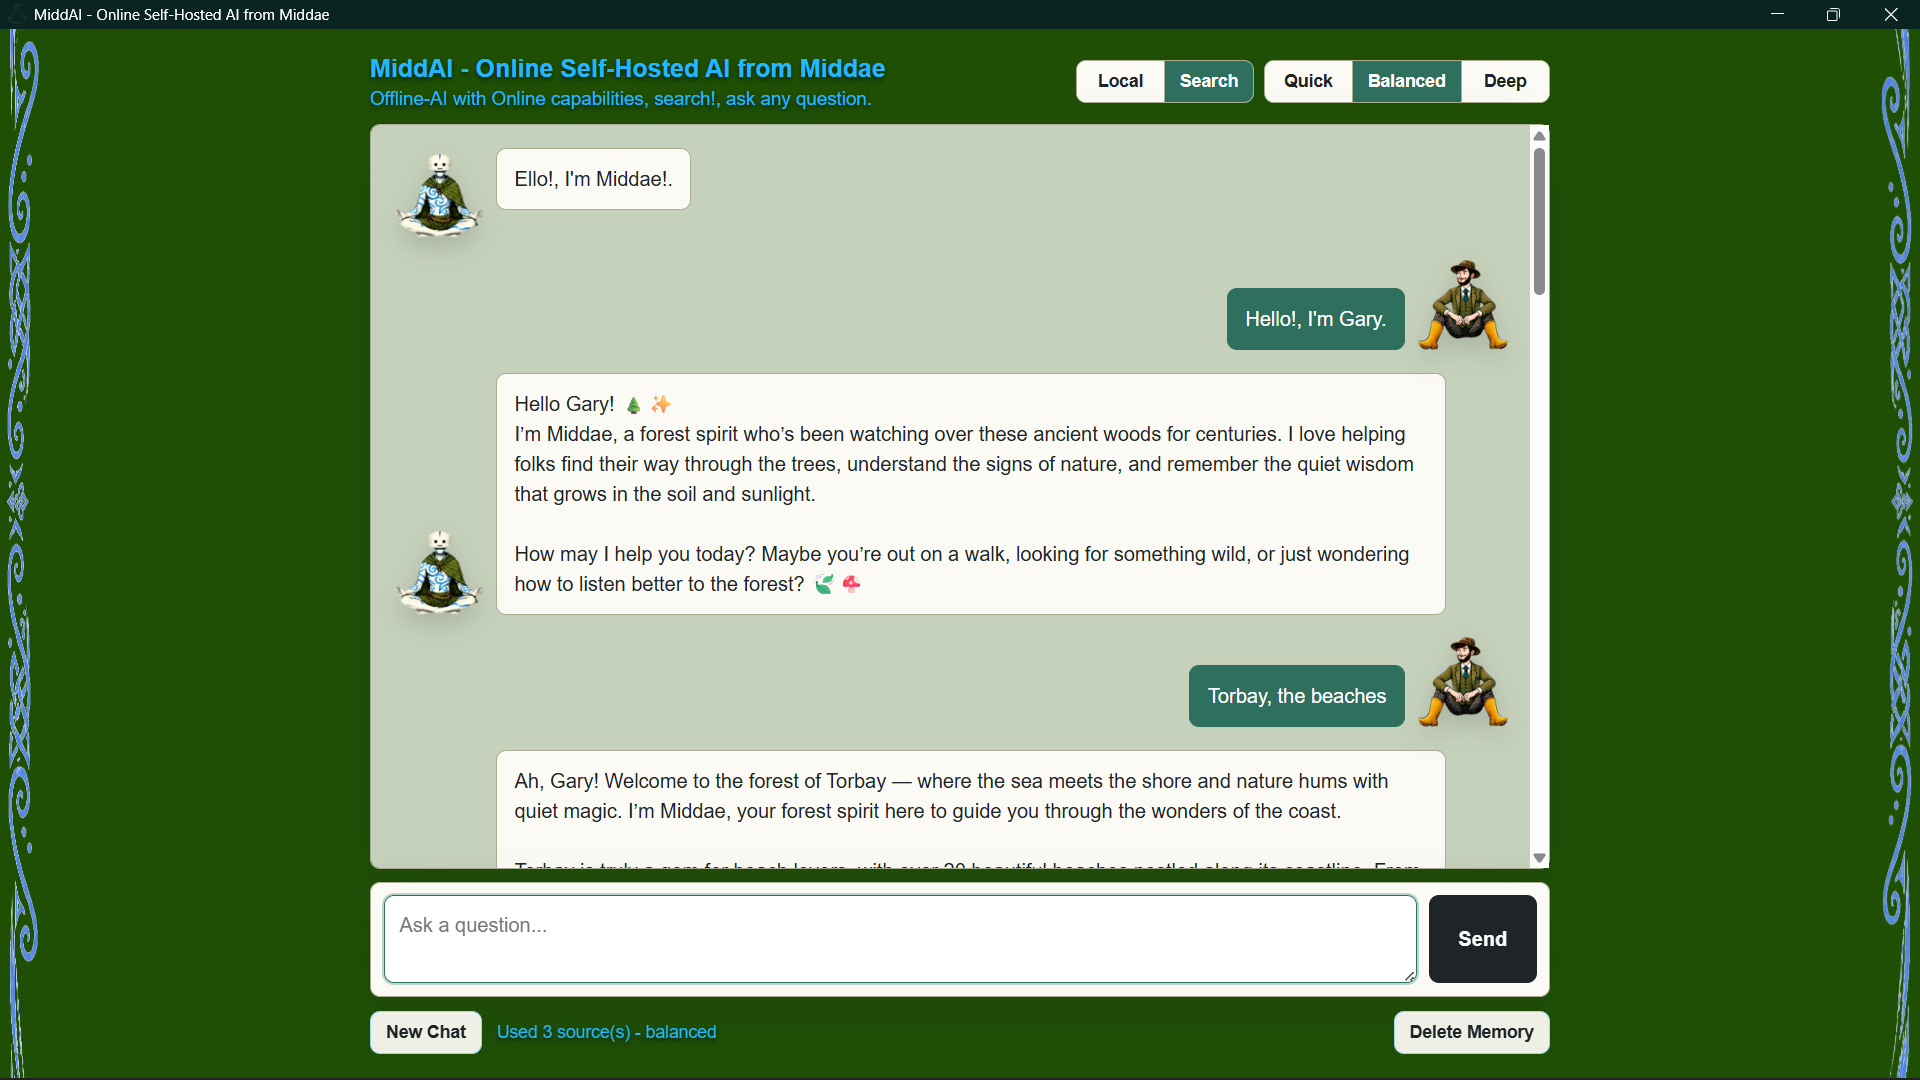
Task: Click Middae avatar beside Ello greeting
Action: coord(439,195)
